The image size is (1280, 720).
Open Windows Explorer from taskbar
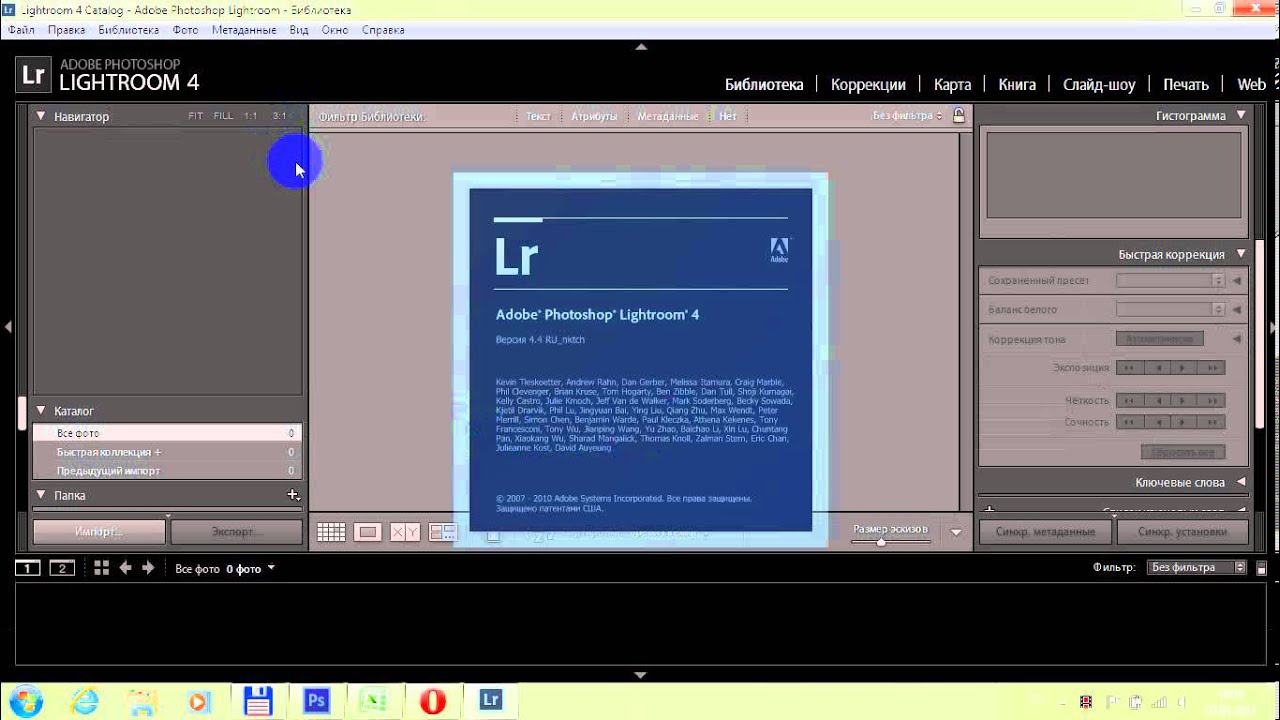(x=142, y=701)
